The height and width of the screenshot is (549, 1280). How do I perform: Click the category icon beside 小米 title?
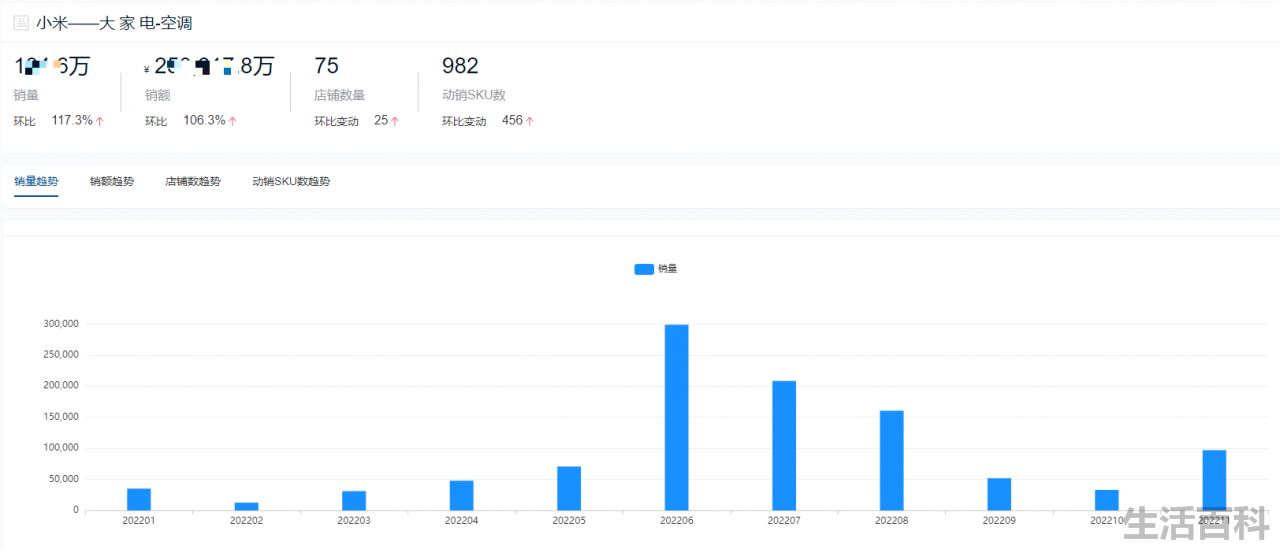click(21, 23)
